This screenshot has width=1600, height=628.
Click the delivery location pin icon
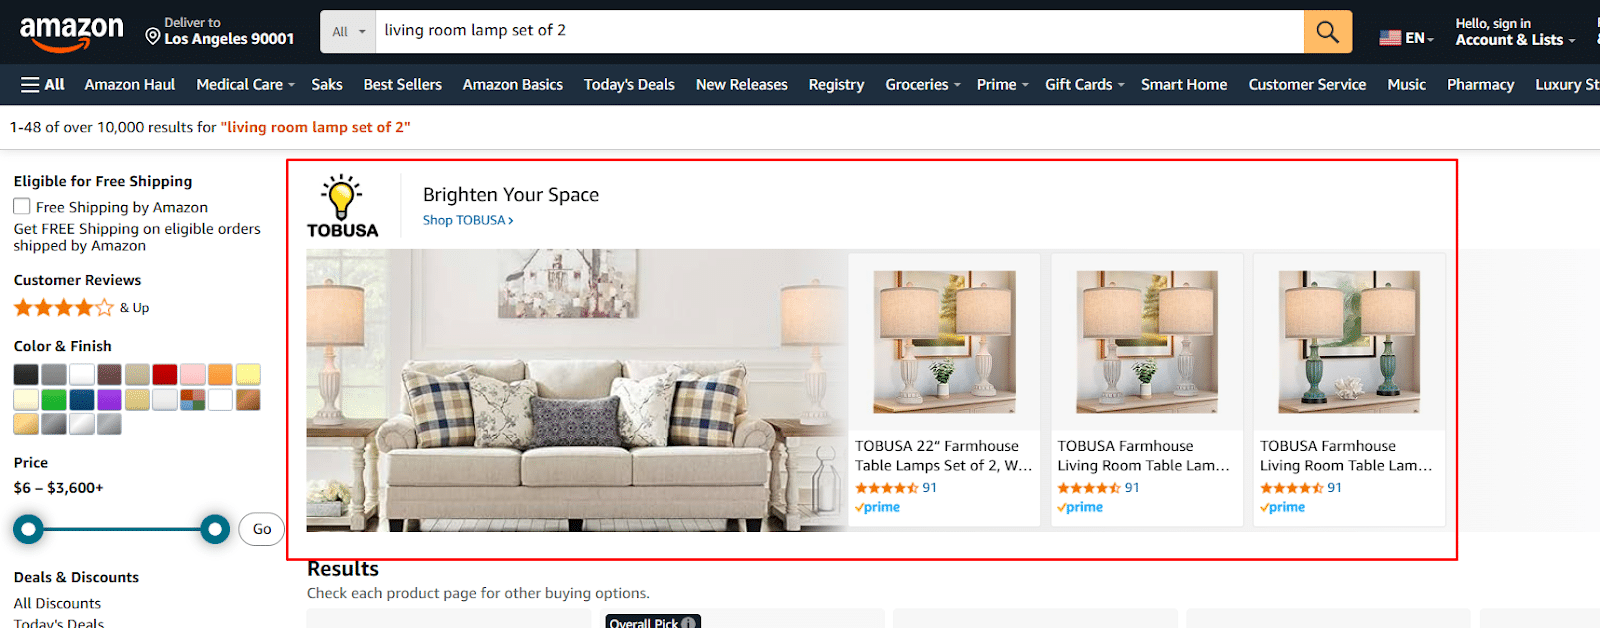(153, 37)
